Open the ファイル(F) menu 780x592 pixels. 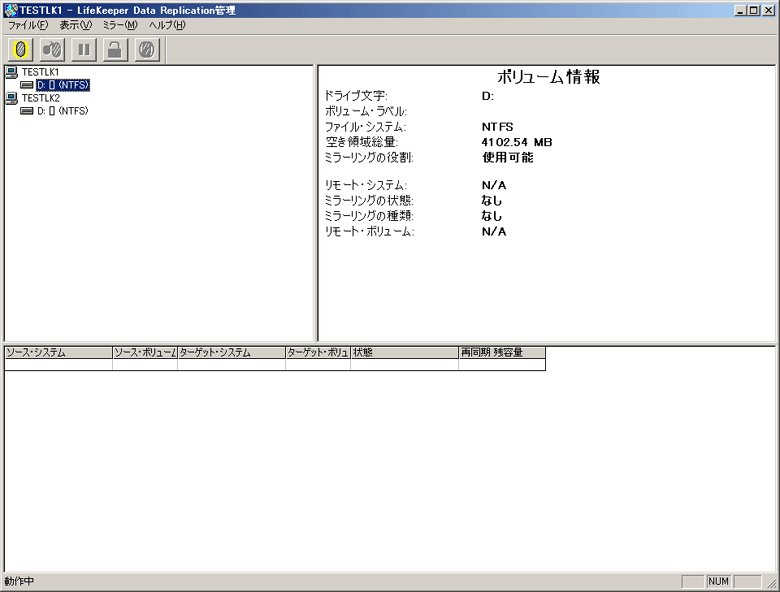tap(28, 25)
